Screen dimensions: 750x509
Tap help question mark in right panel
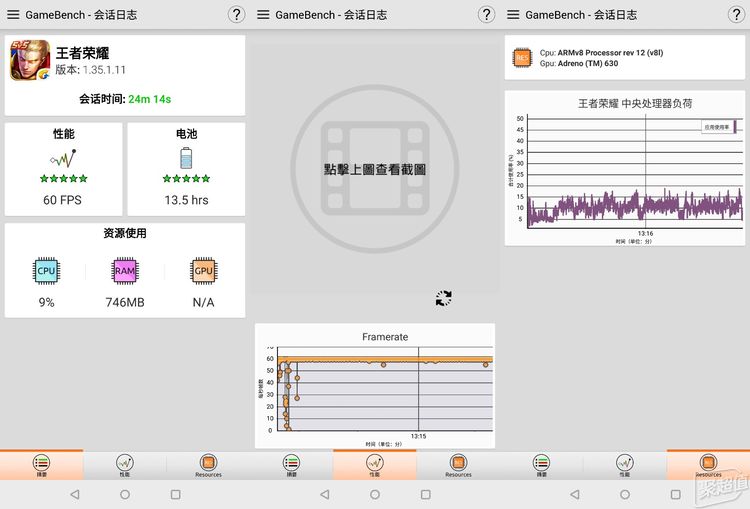pyautogui.click(x=737, y=14)
